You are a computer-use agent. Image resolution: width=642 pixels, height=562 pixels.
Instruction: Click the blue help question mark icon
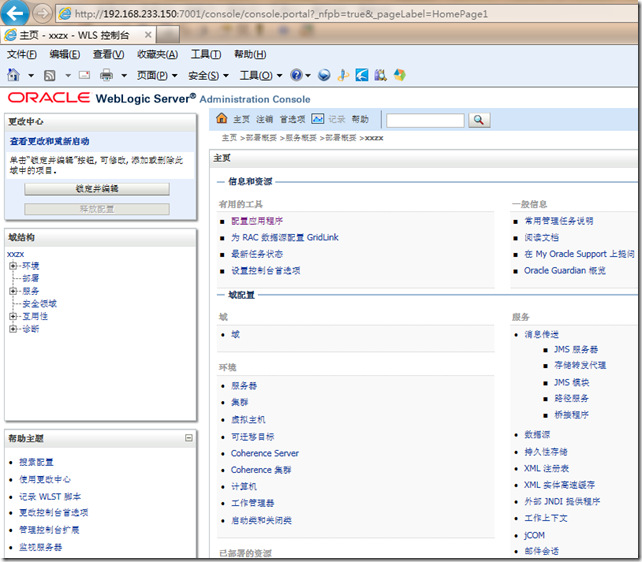(x=296, y=75)
